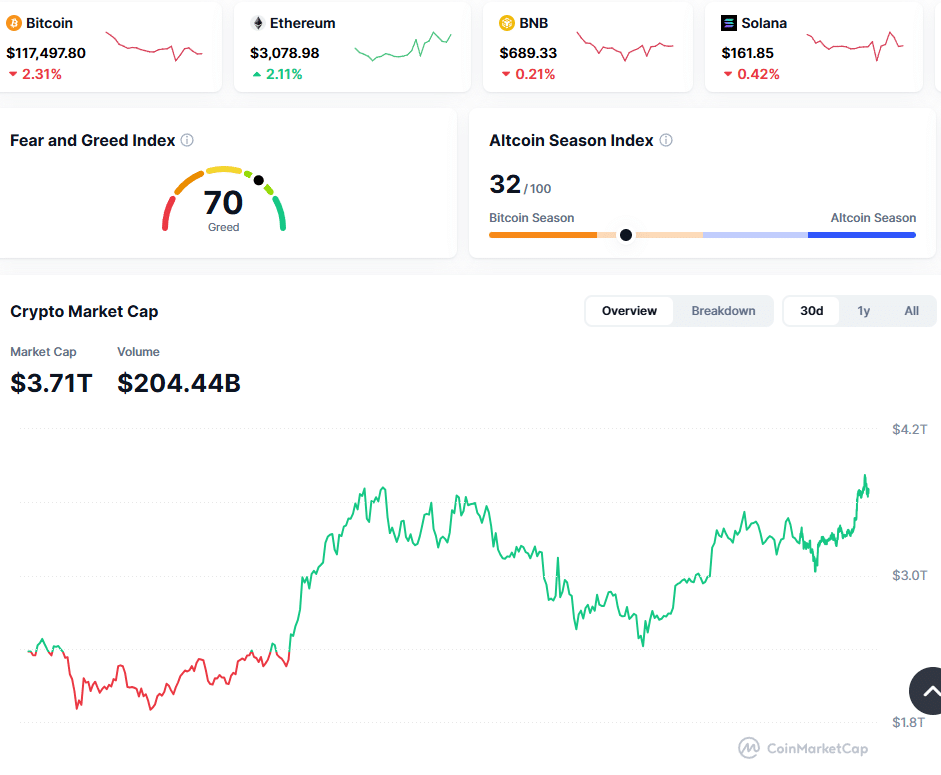Open Fear and Greed Index info icon
Viewport: 941px width, 775px height.
point(187,140)
